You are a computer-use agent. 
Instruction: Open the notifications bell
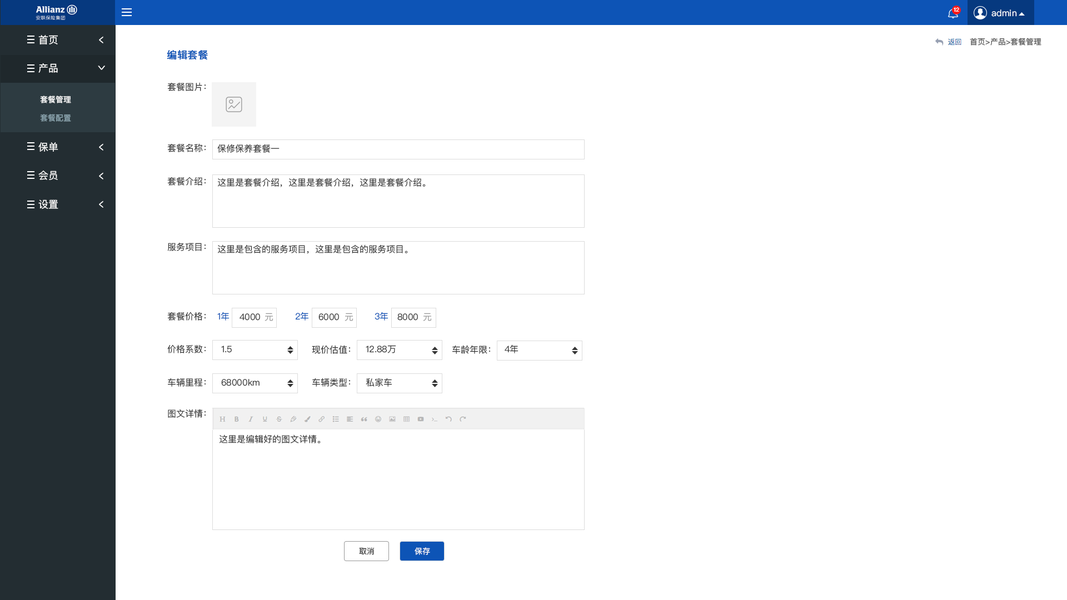point(953,13)
